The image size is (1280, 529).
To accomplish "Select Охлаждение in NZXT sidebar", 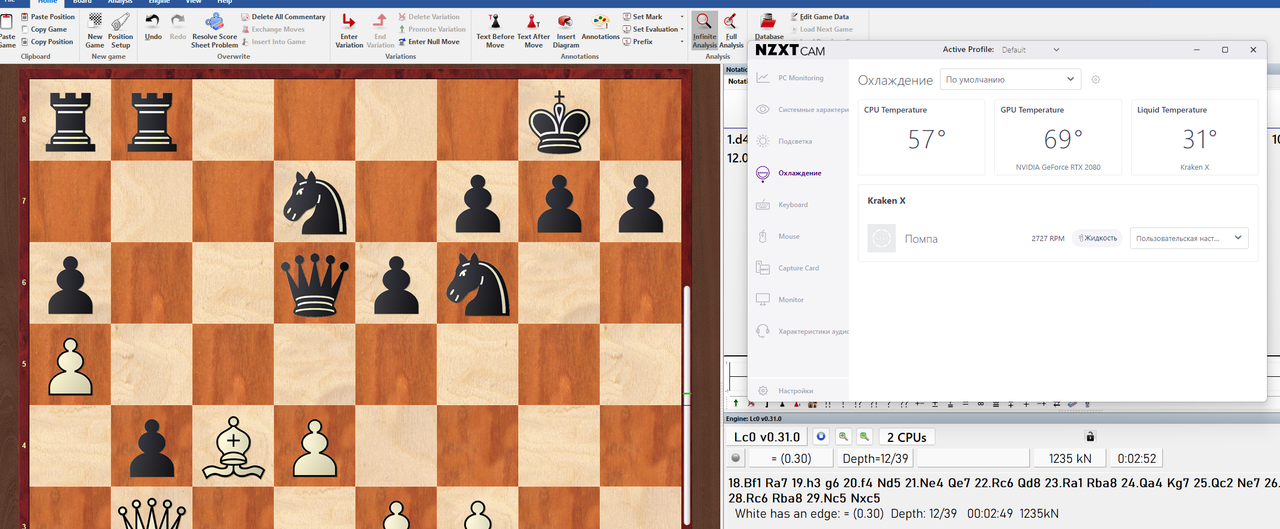I will [790, 173].
